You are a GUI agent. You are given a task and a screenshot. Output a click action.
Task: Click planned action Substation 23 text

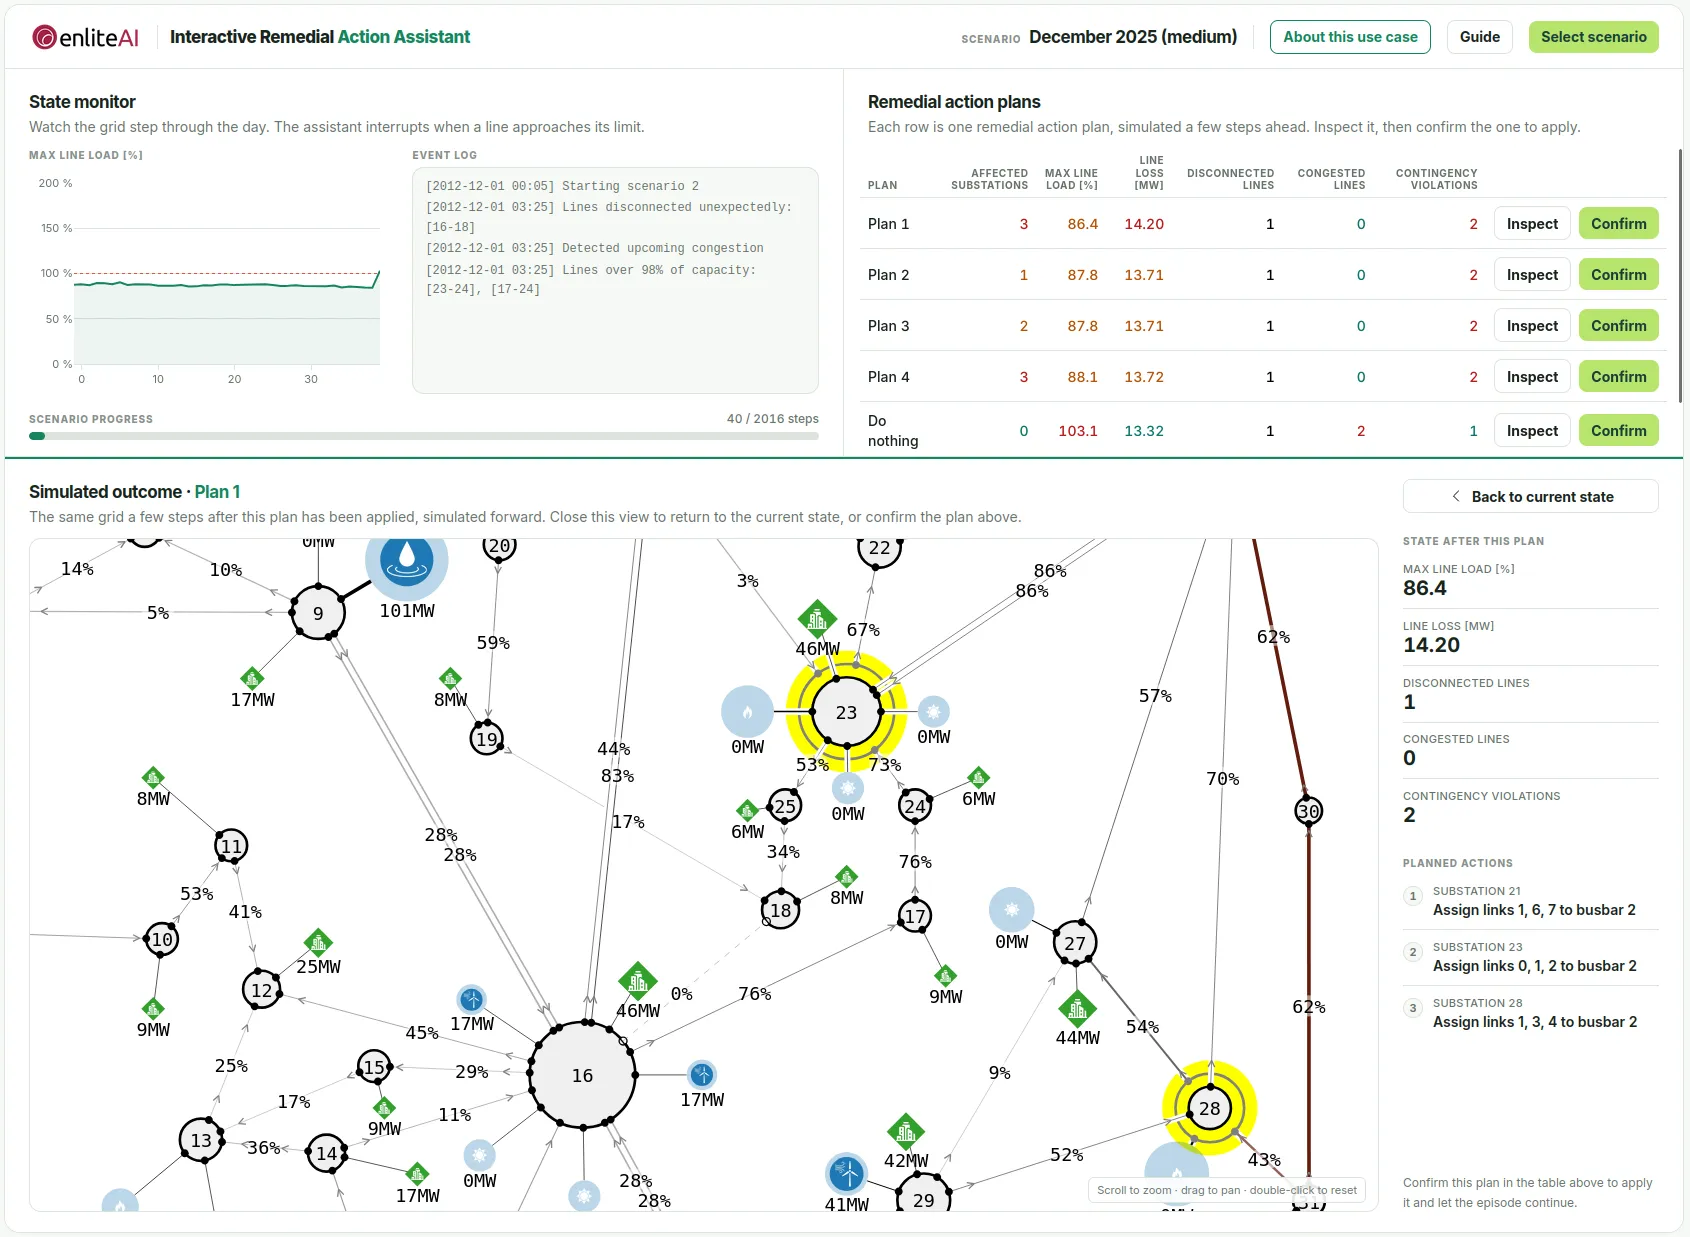[1534, 957]
